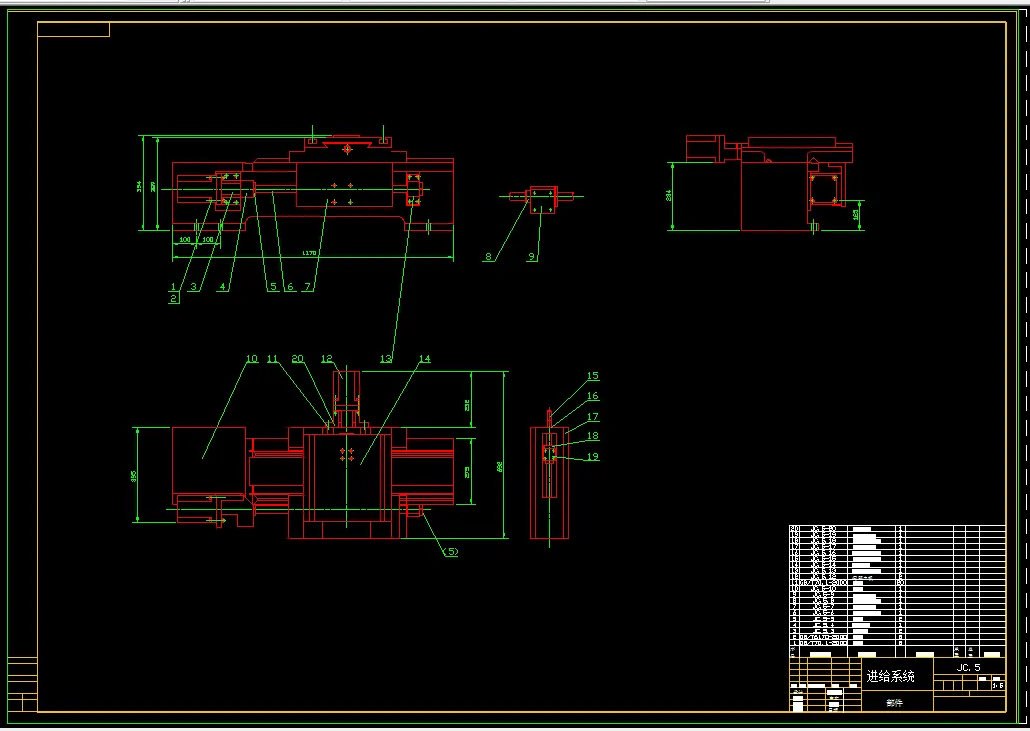
Task: Click part callout number 3
Action: [194, 287]
